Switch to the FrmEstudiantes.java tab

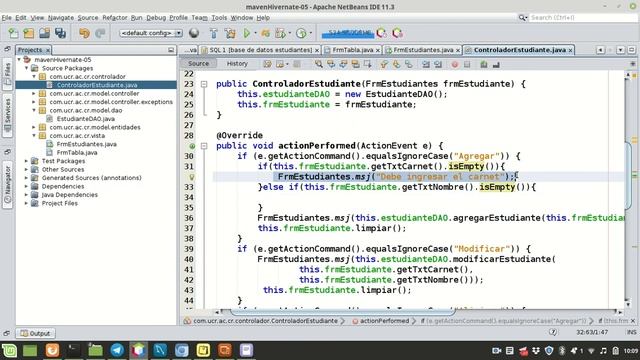click(423, 50)
